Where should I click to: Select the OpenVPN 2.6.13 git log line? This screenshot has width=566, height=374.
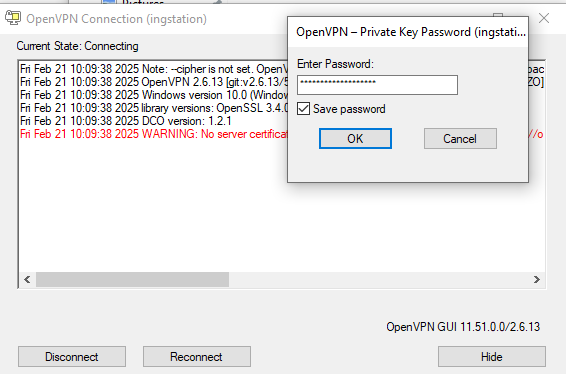tap(154, 82)
